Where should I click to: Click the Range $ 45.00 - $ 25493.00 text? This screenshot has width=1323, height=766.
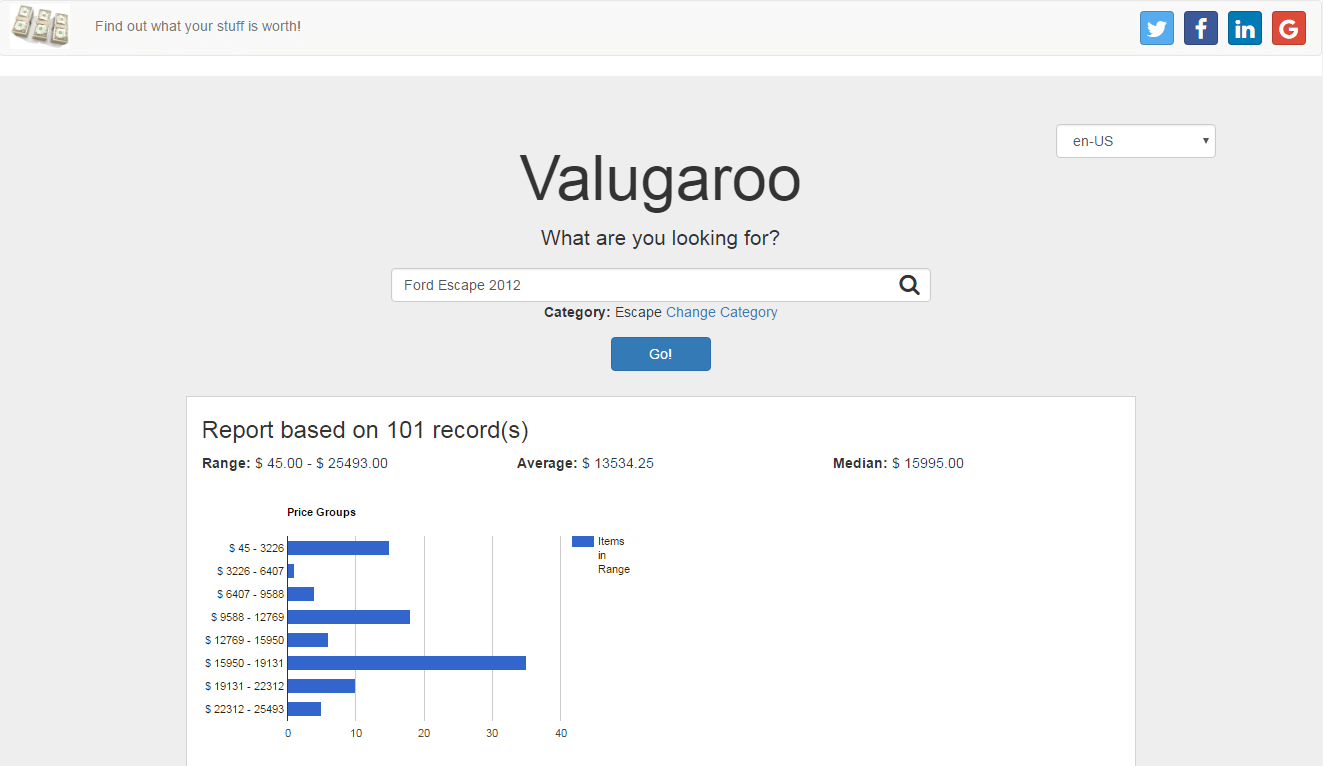pos(295,463)
